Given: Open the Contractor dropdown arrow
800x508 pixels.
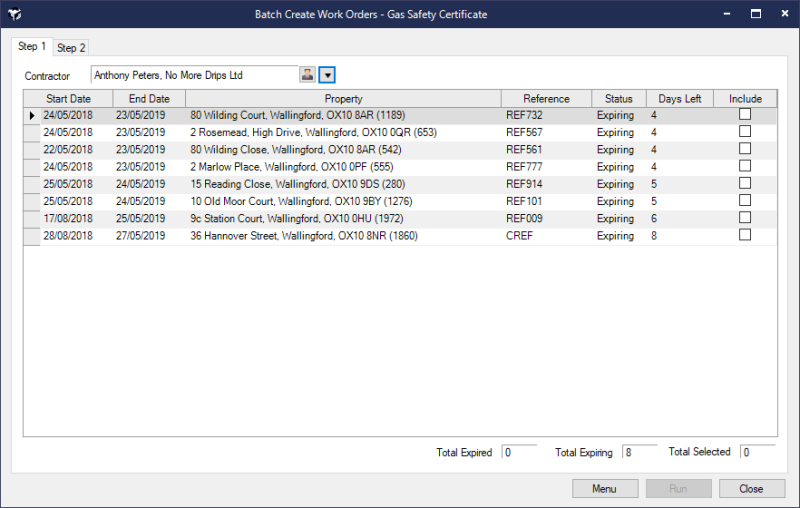Looking at the screenshot, I should point(327,75).
